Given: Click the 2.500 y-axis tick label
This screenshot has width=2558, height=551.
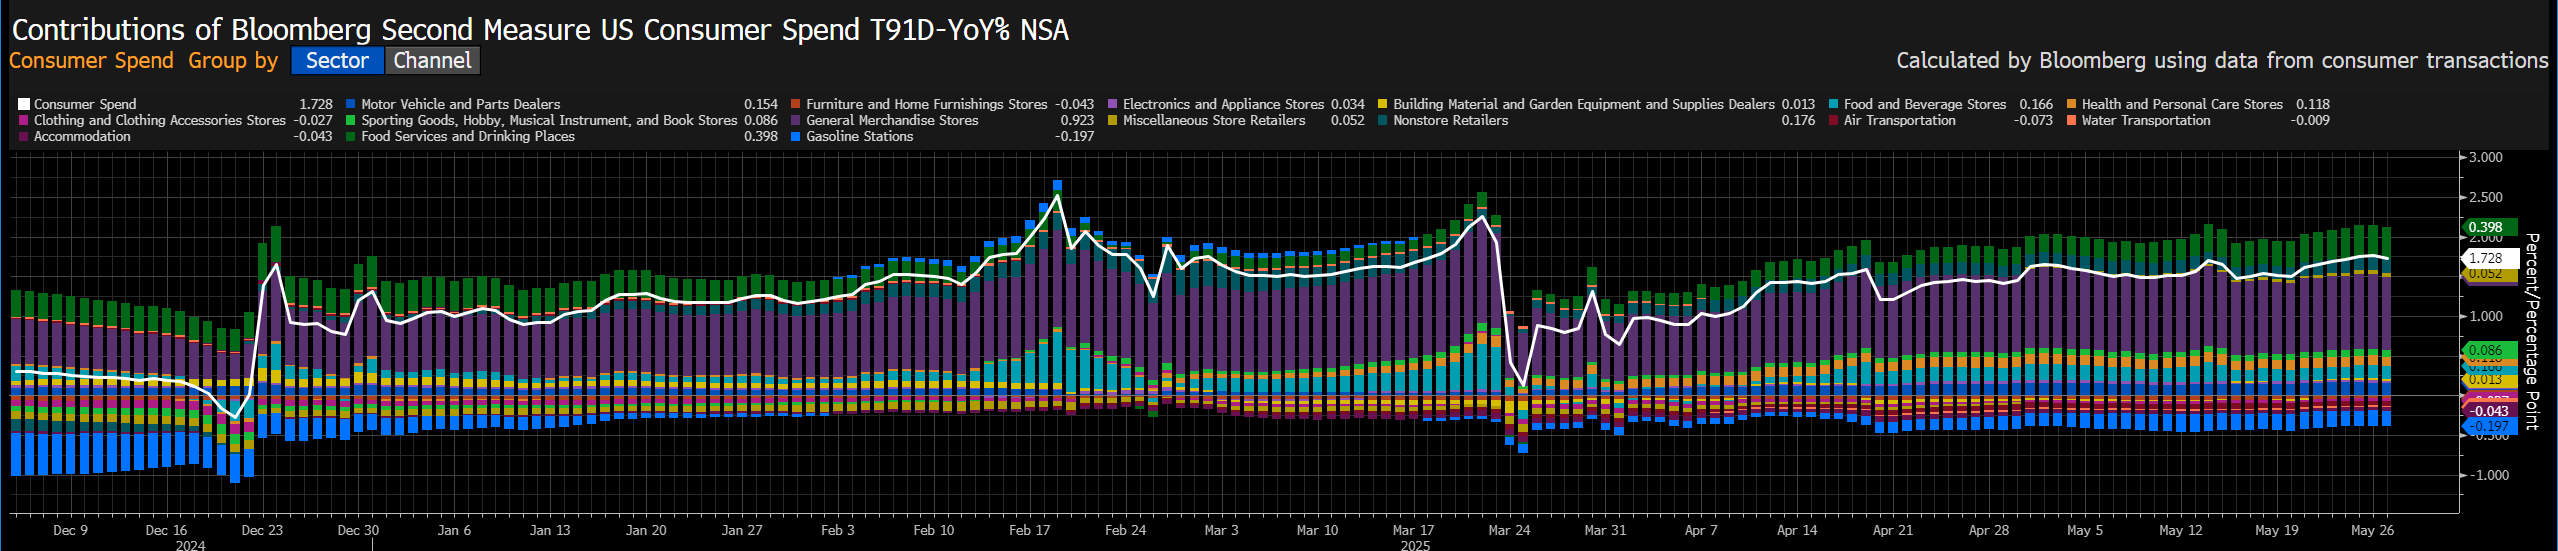Looking at the screenshot, I should point(2486,197).
